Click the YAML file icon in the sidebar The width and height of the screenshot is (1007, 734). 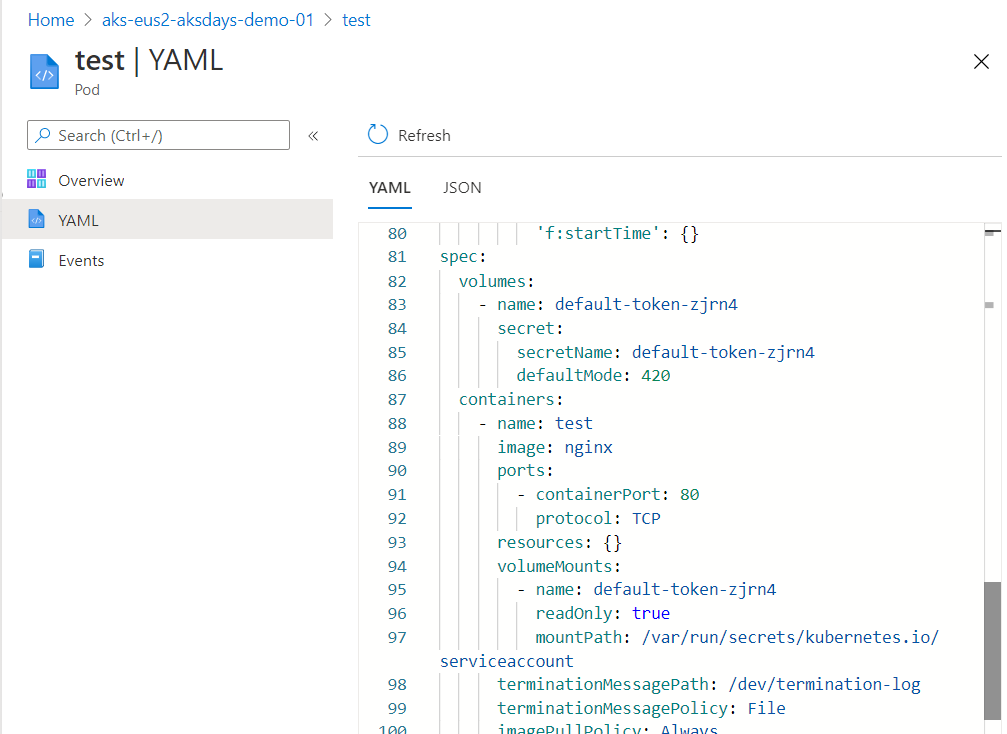(37, 220)
